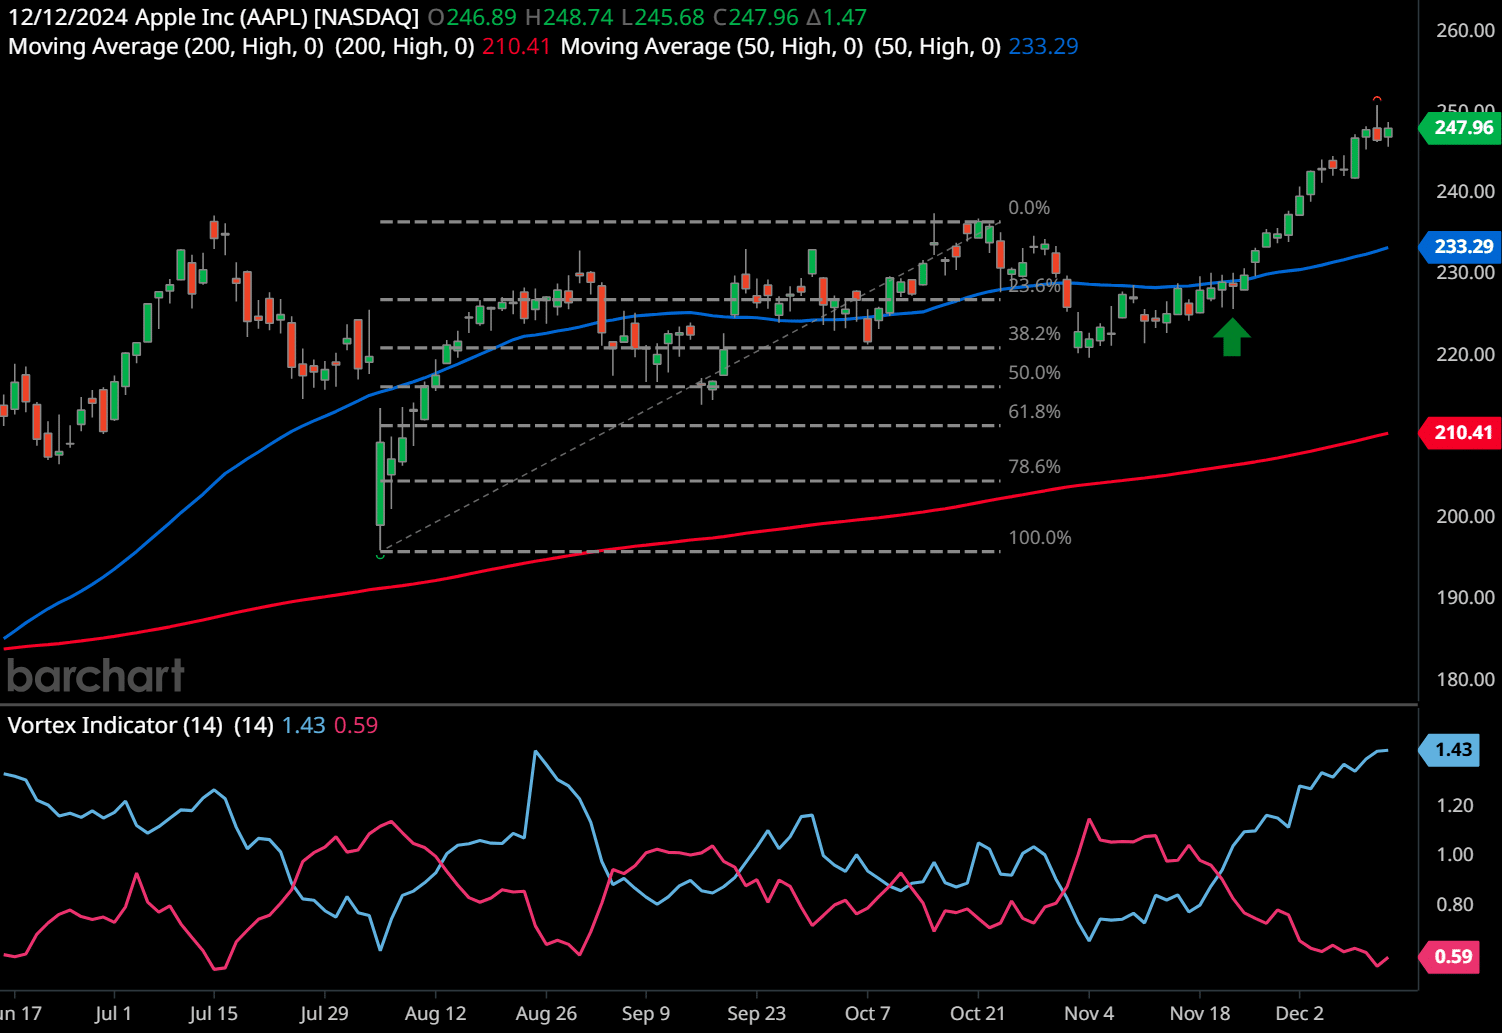Viewport: 1502px width, 1033px height.
Task: Click the Aug 12 date label
Action: coord(435,1013)
